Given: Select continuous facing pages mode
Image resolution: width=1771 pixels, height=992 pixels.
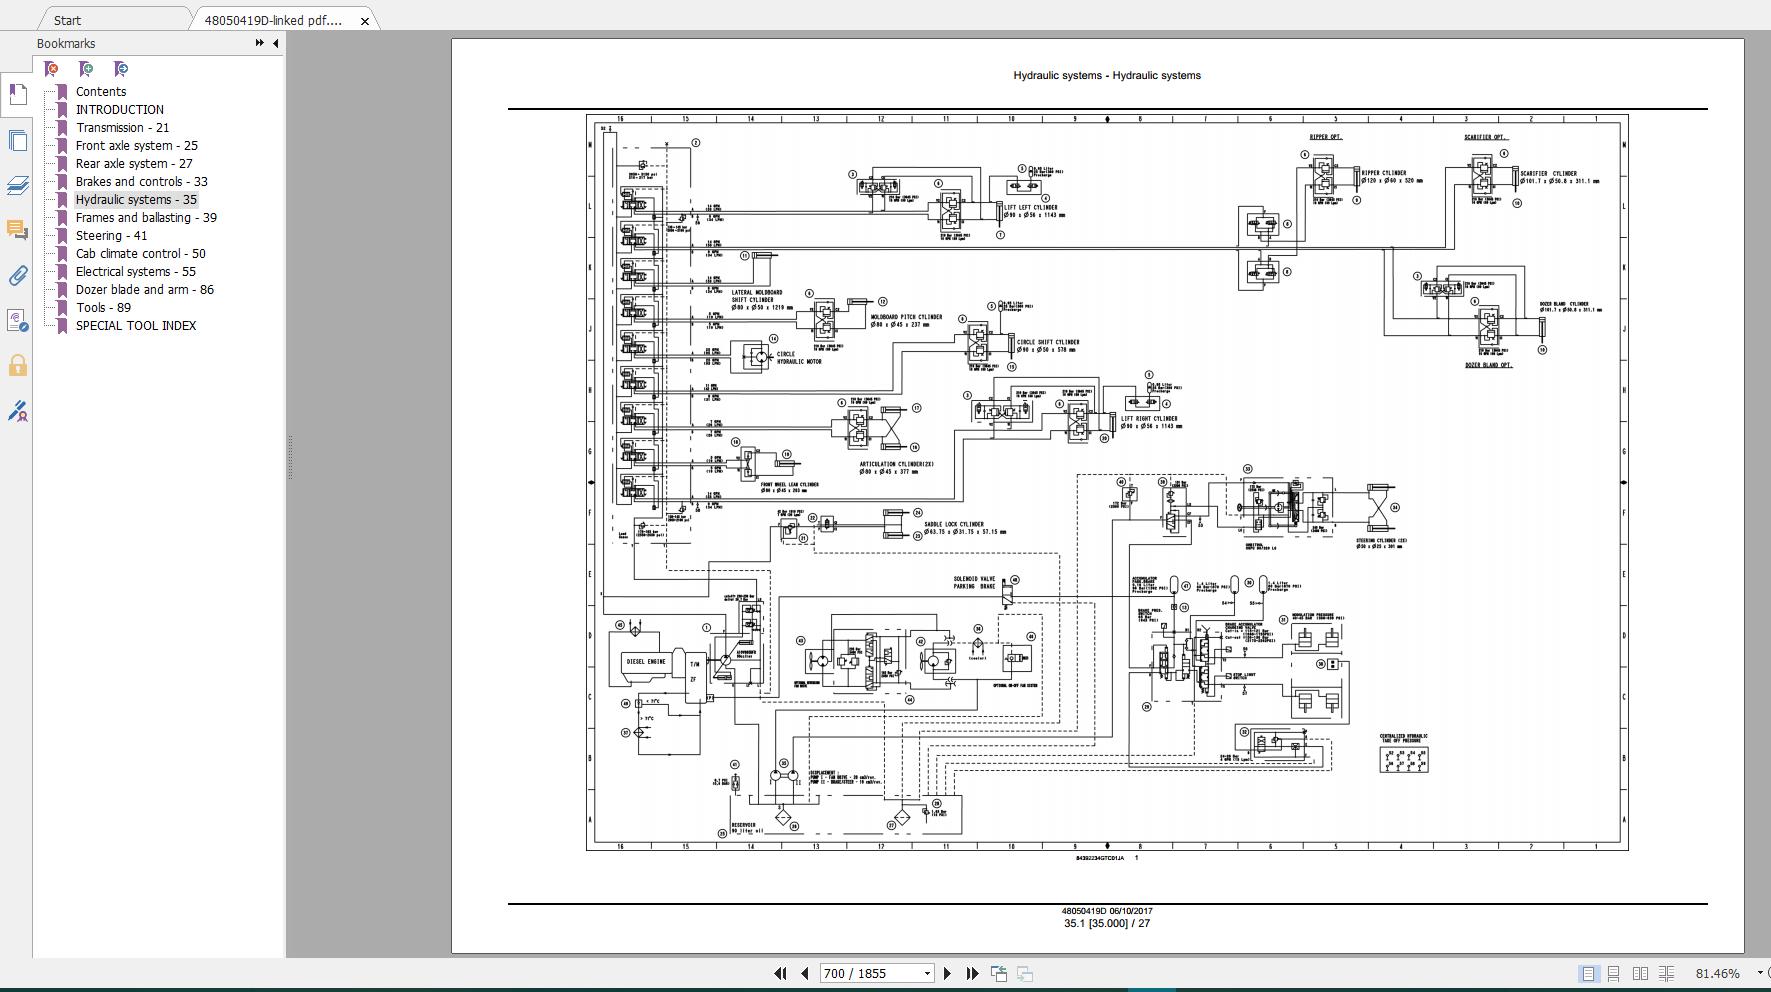Looking at the screenshot, I should click(1666, 973).
